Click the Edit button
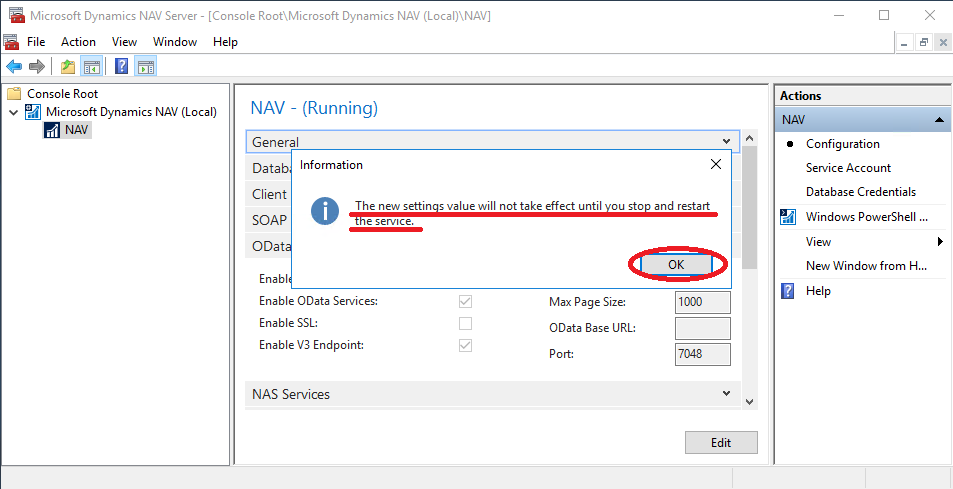The image size is (953, 489). (721, 443)
